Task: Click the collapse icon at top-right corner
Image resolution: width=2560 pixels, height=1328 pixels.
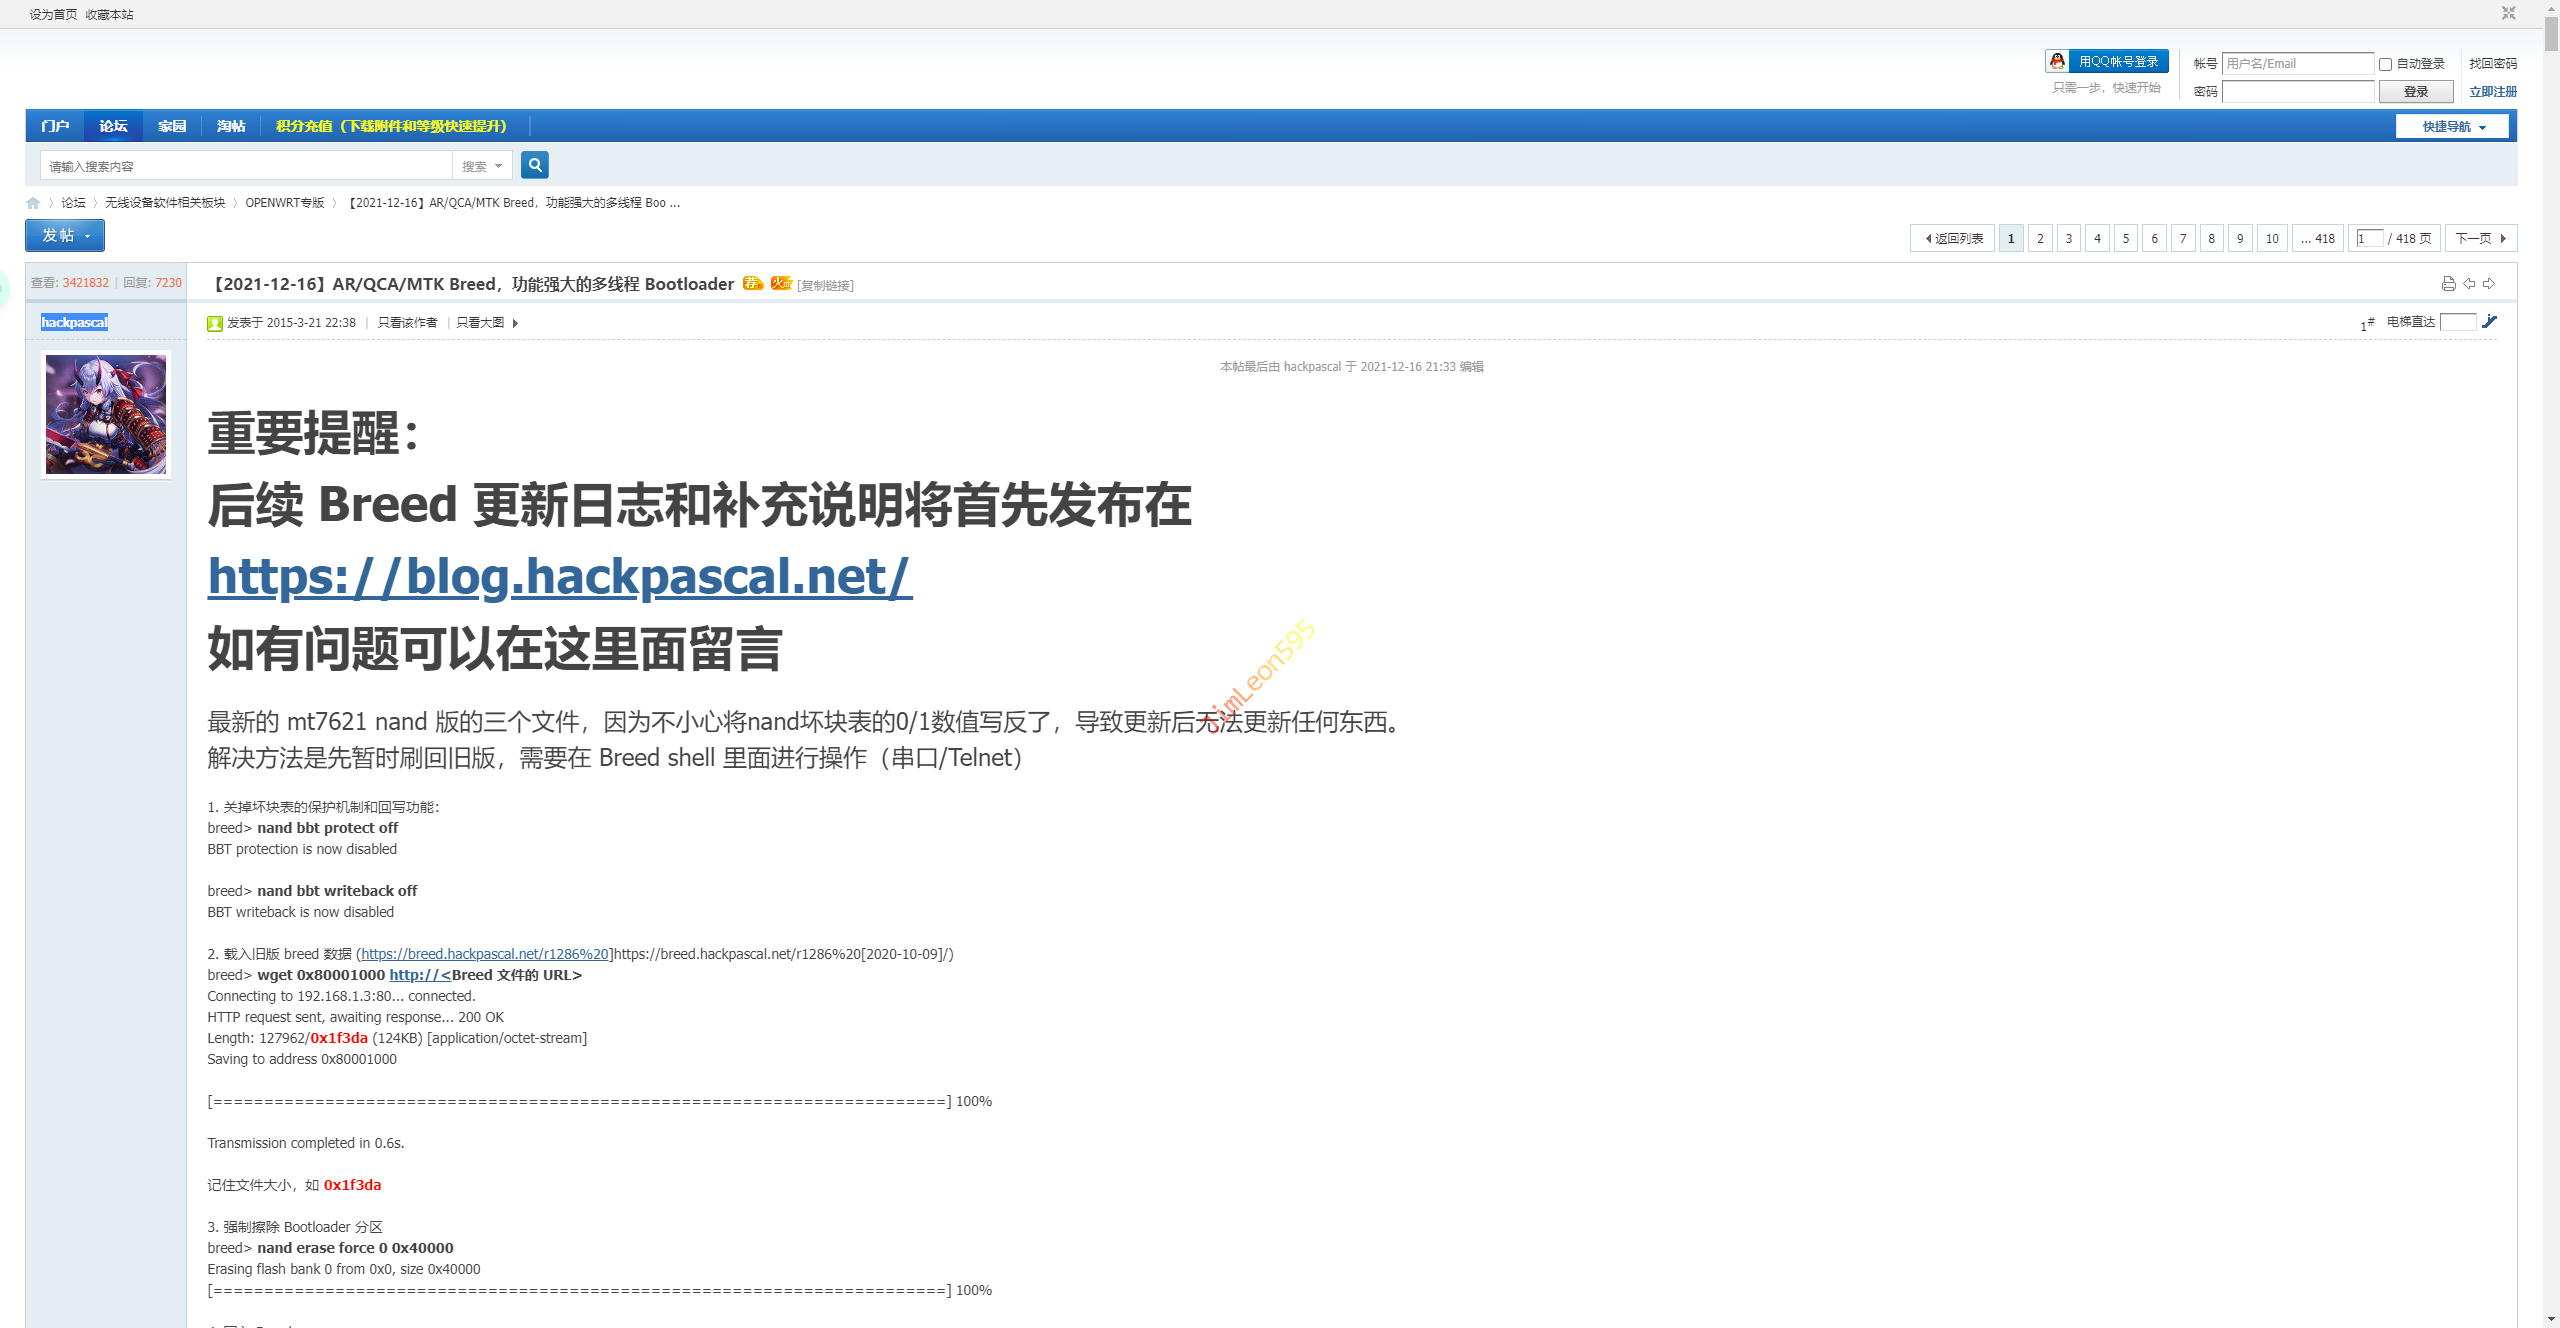Action: coord(2508,13)
